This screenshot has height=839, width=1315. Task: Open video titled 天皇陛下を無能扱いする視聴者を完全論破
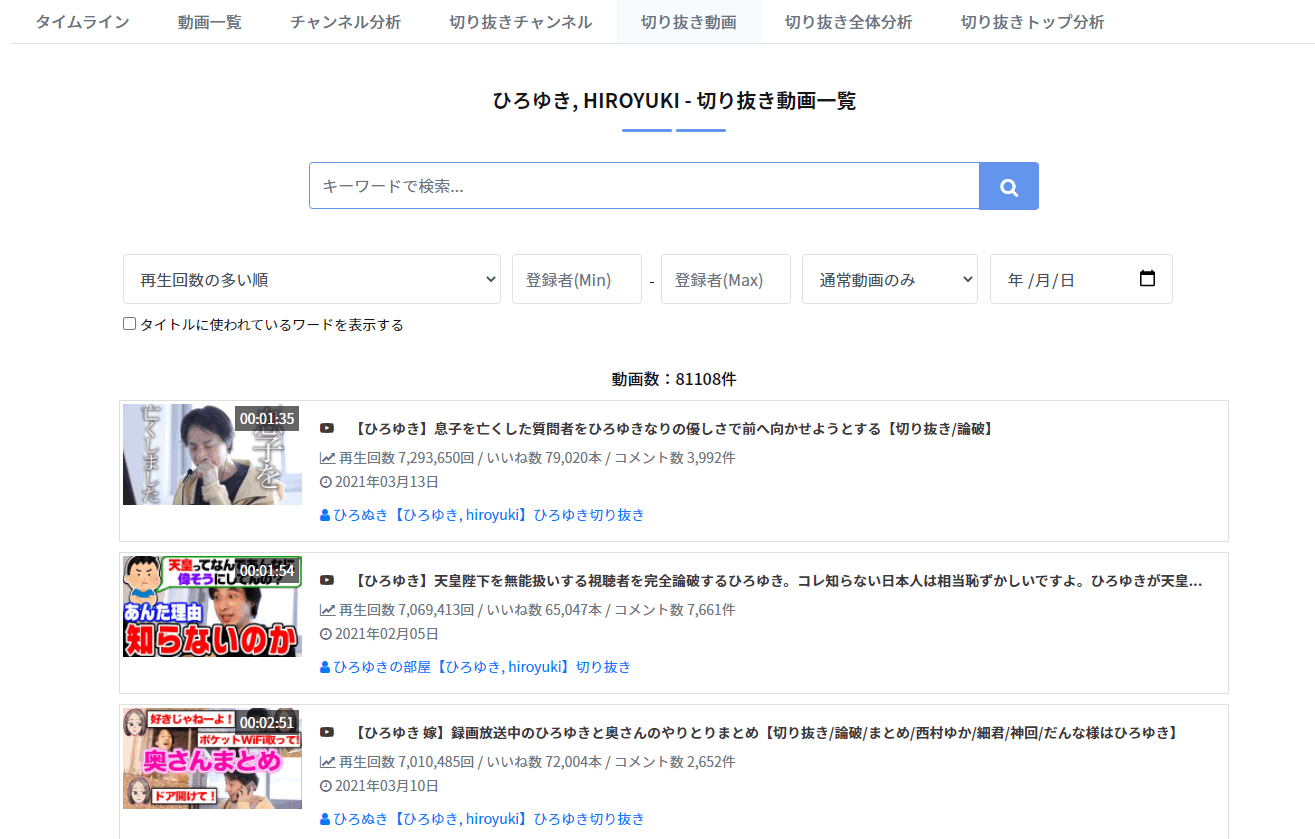pos(778,581)
